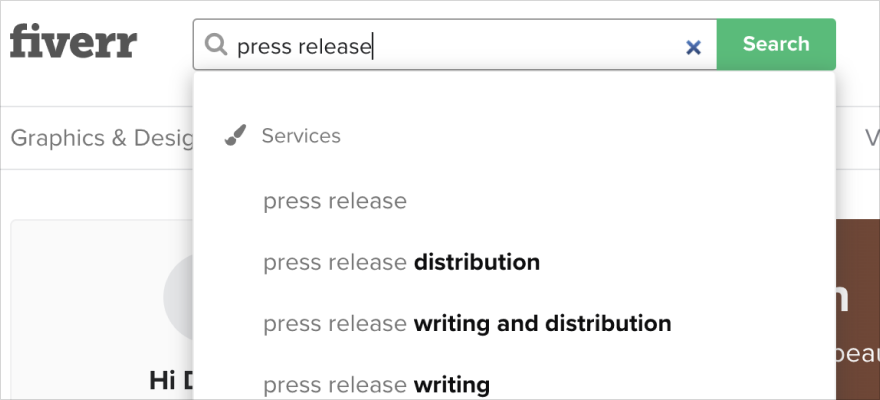This screenshot has width=880, height=400.
Task: Open the partially visible category at right edge
Action: [872, 138]
